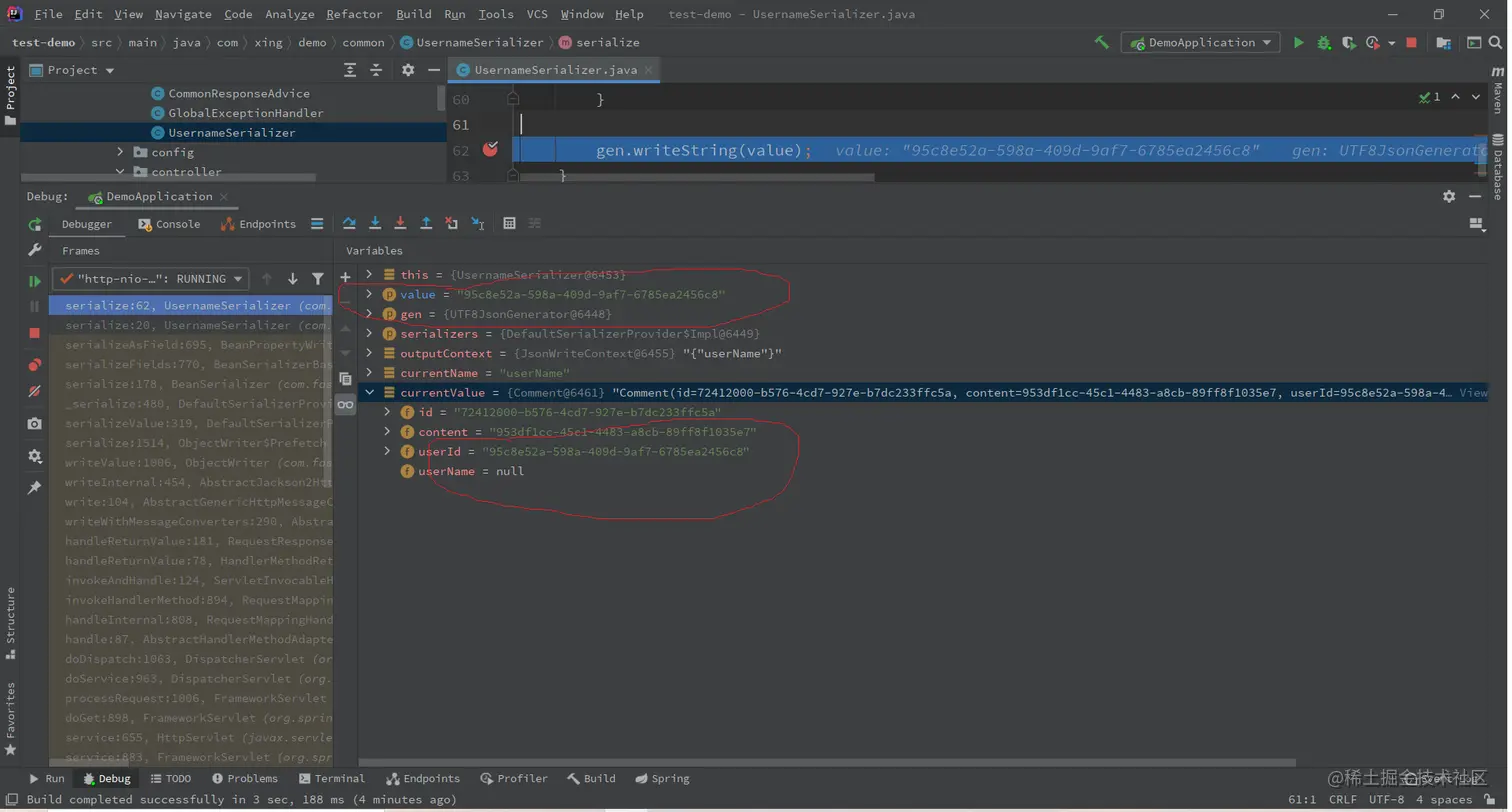Screen dimensions: 1512x812
Task: Open the thread selector "http-nio" dropdown
Action: pos(151,279)
